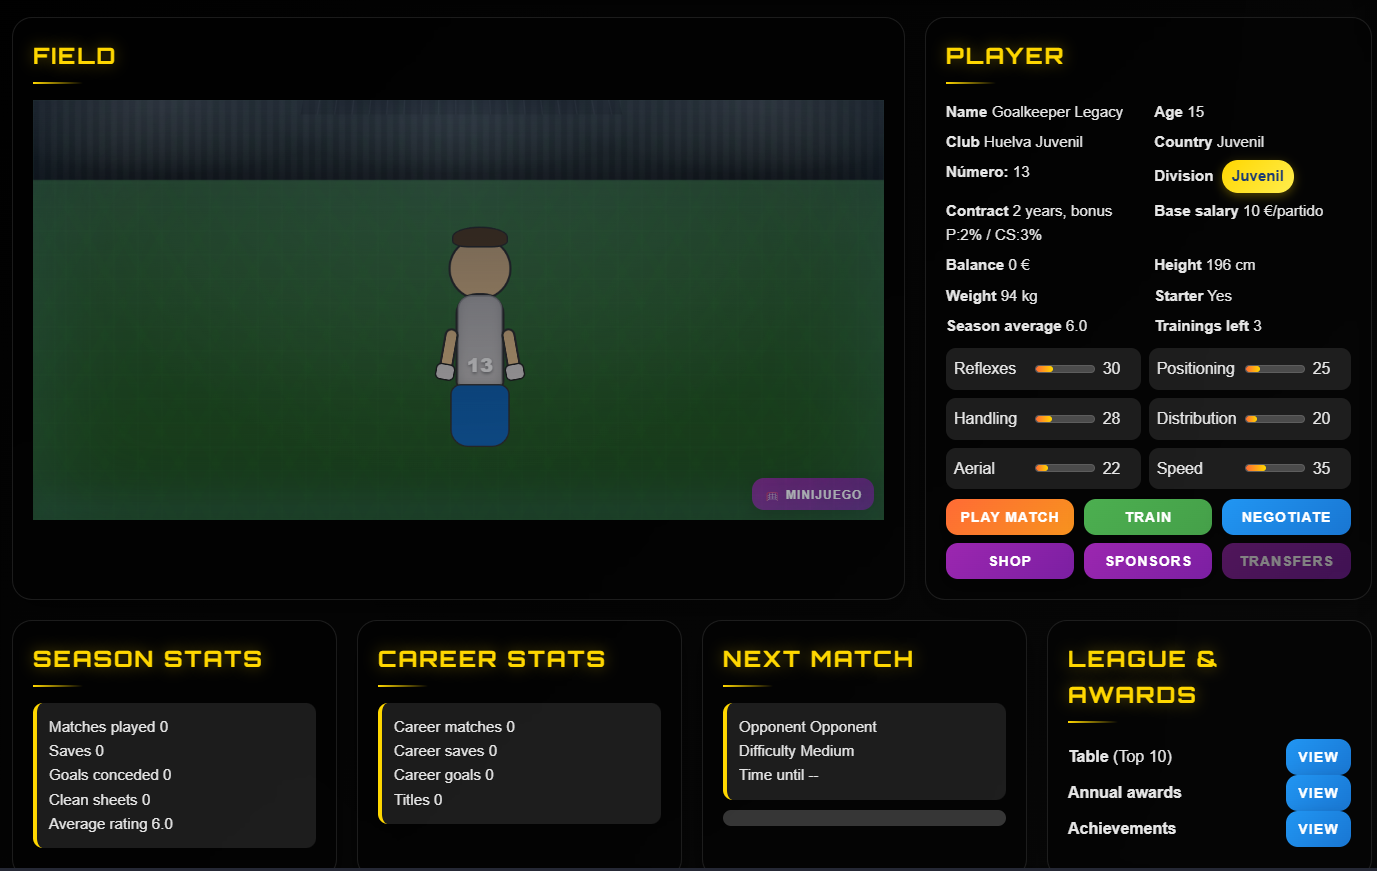The image size is (1377, 871).
Task: Click the 'Goals conceded 0' line
Action: [x=110, y=775]
